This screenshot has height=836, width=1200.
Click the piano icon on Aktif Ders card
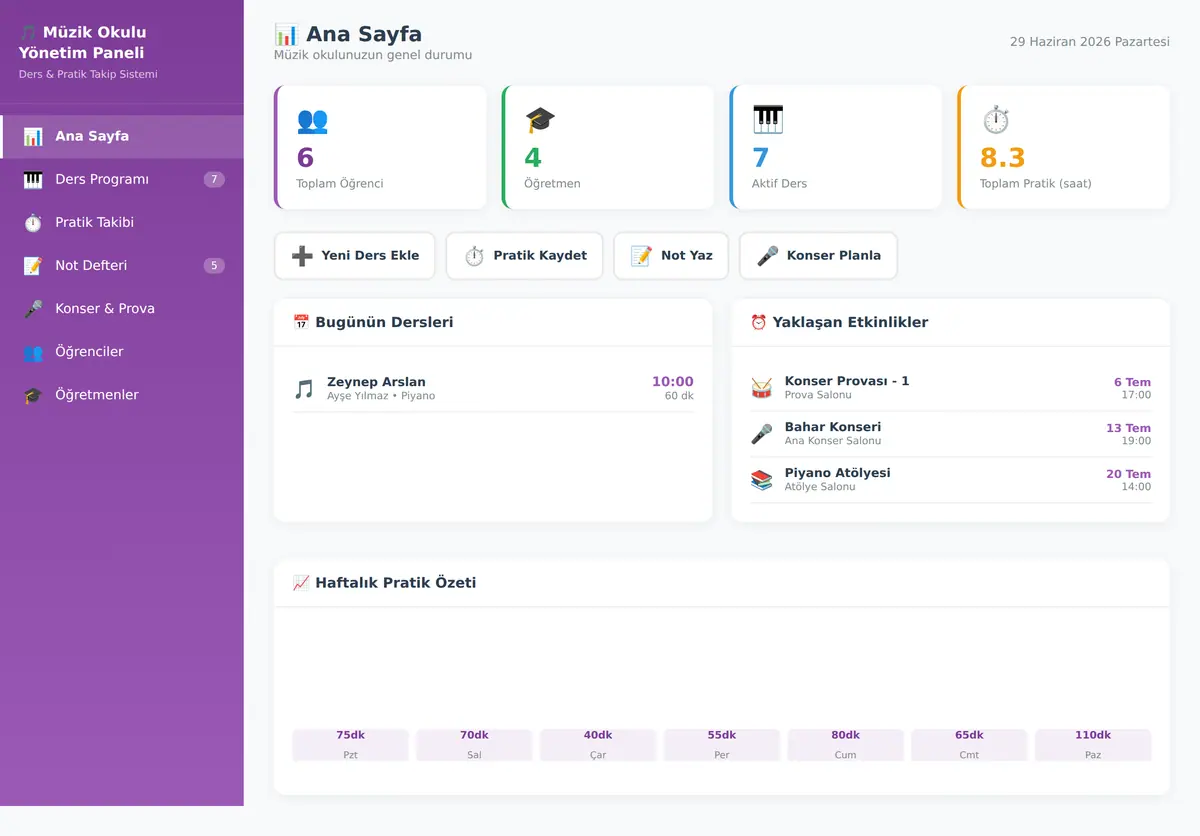pyautogui.click(x=768, y=121)
